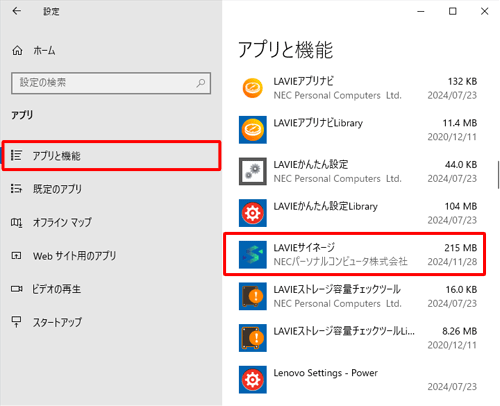
Task: Select アプリと機能 in sidebar
Action: tap(111, 156)
